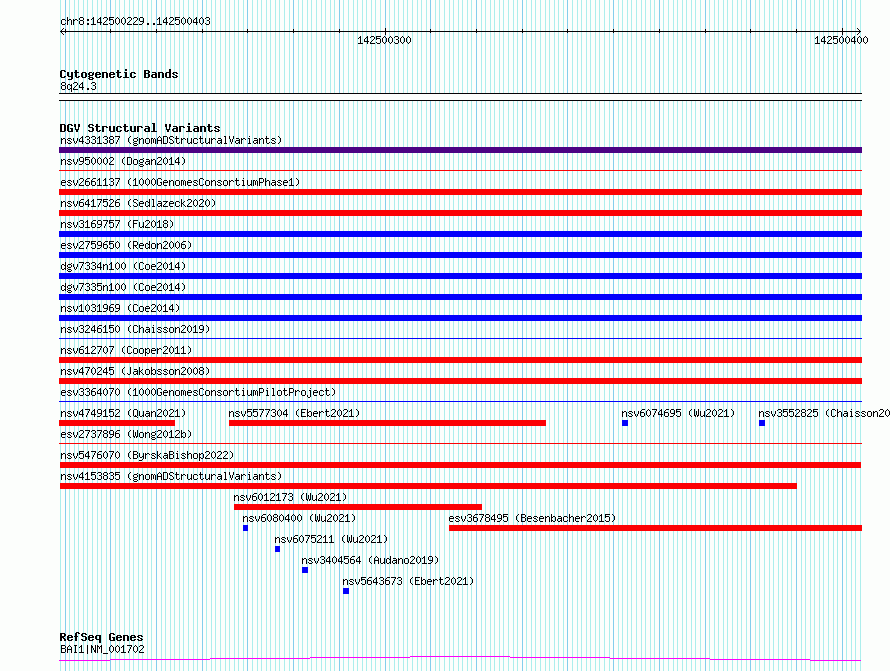Click the small blue nsv6074695 marker
The height and width of the screenshot is (671, 890).
click(x=625, y=423)
